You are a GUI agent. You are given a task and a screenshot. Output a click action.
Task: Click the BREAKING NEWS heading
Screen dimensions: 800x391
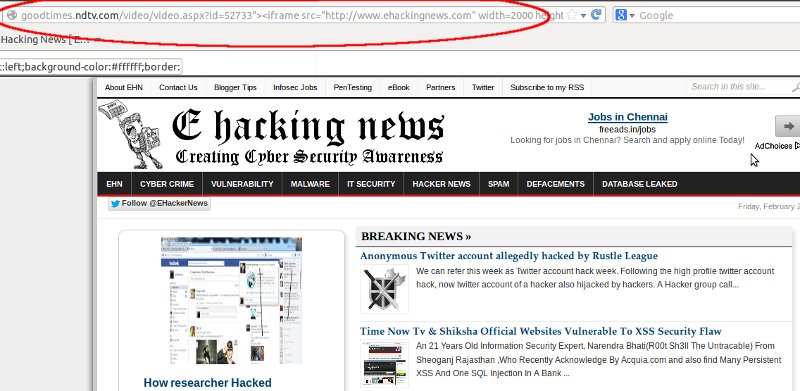(416, 236)
